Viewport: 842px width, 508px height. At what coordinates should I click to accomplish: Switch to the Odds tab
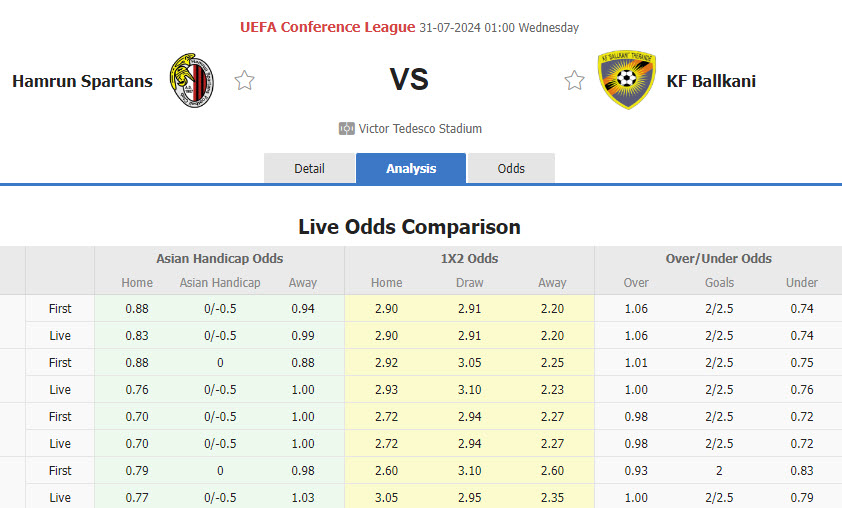click(x=511, y=168)
